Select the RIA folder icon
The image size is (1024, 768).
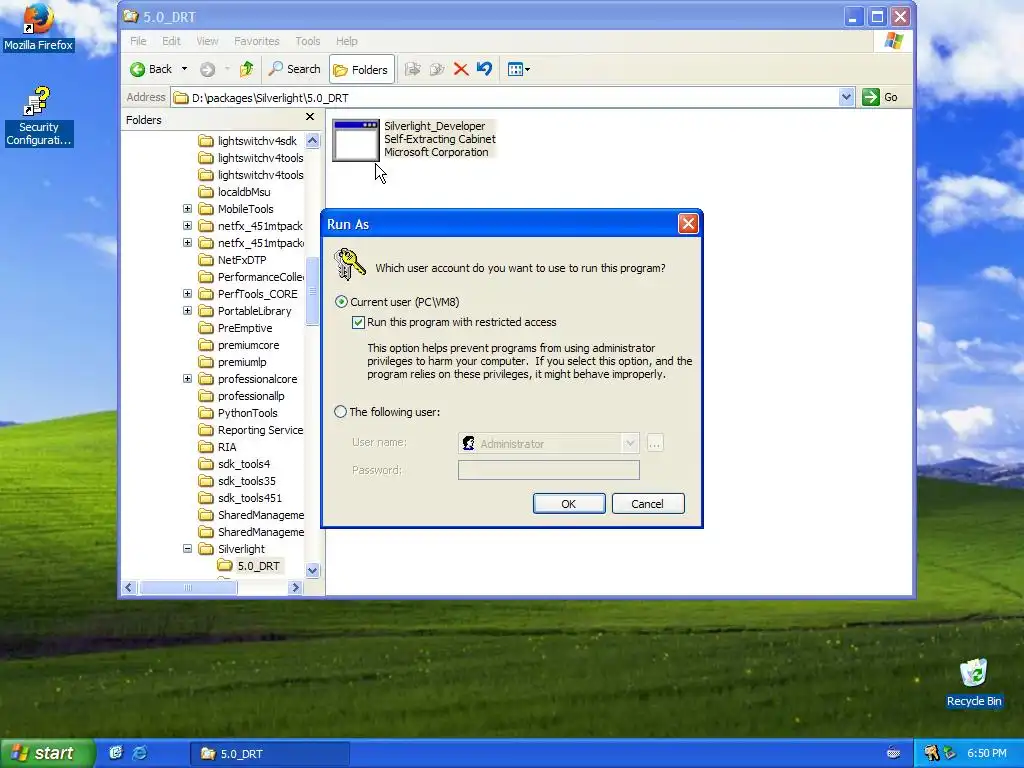206,447
